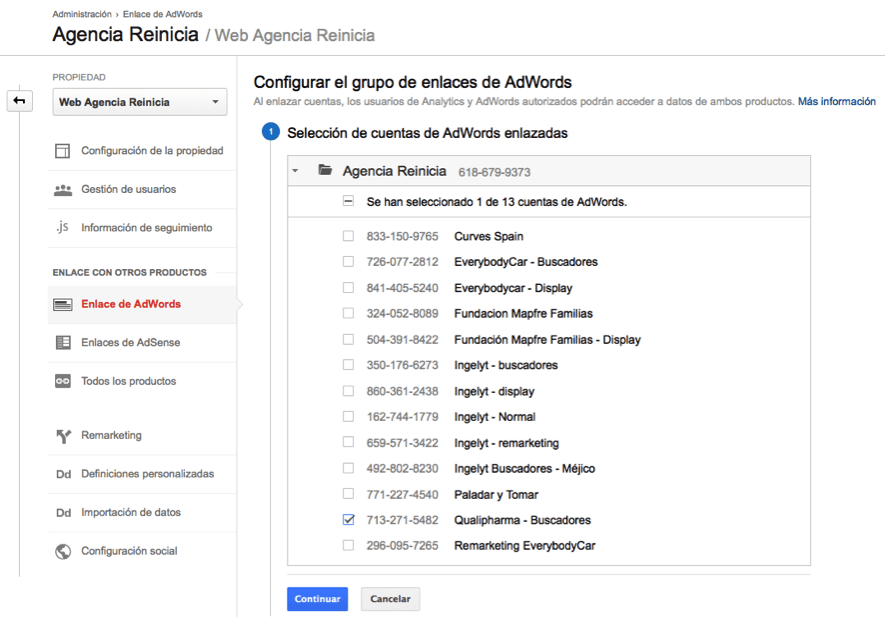The height and width of the screenshot is (617, 886).
Task: Open the Definiciones personalizadas menu item
Action: click(x=147, y=474)
